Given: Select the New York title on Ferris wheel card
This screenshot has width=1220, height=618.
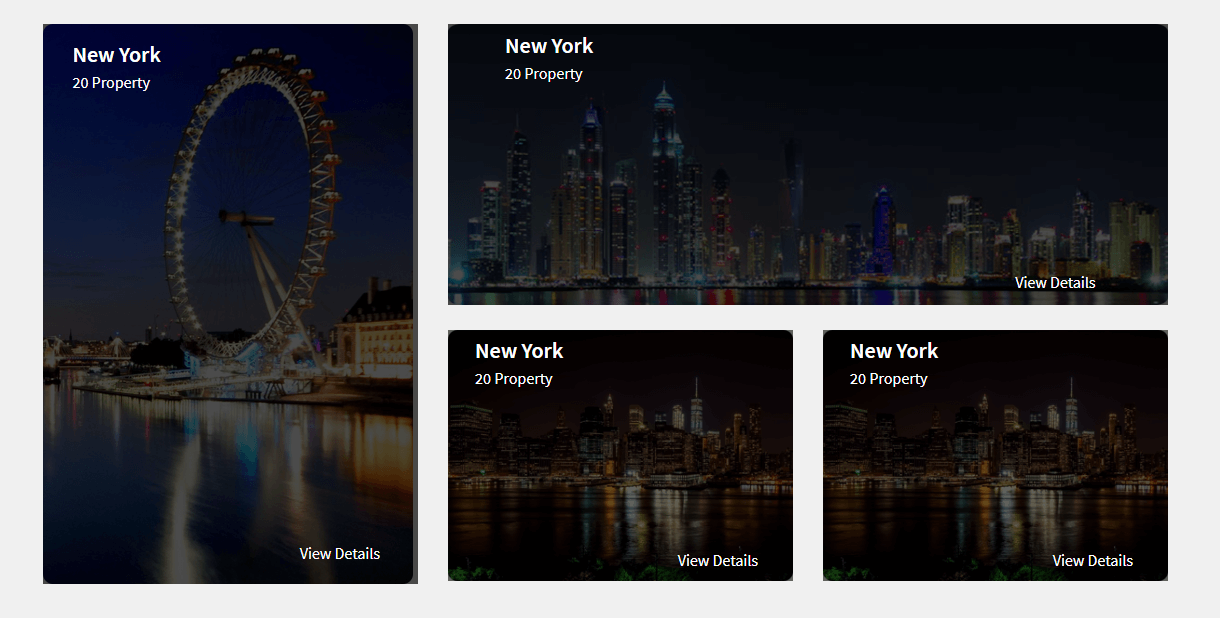Looking at the screenshot, I should 117,55.
